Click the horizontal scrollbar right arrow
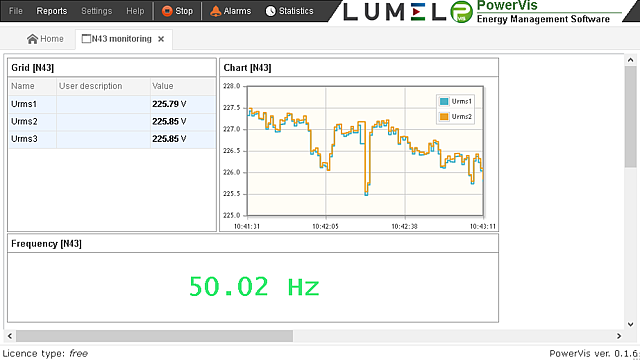Image resolution: width=640 pixels, height=360 pixels. point(619,336)
